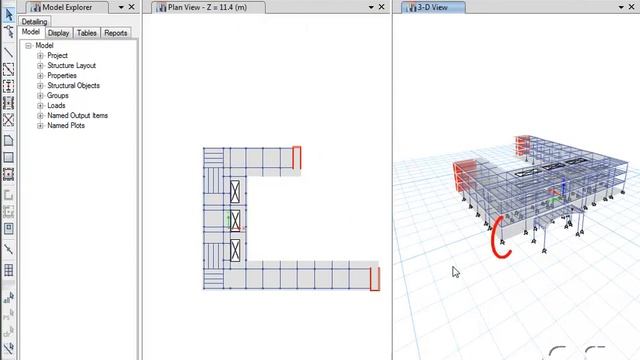
Task: Expand the Loads tree node
Action: 40,106
